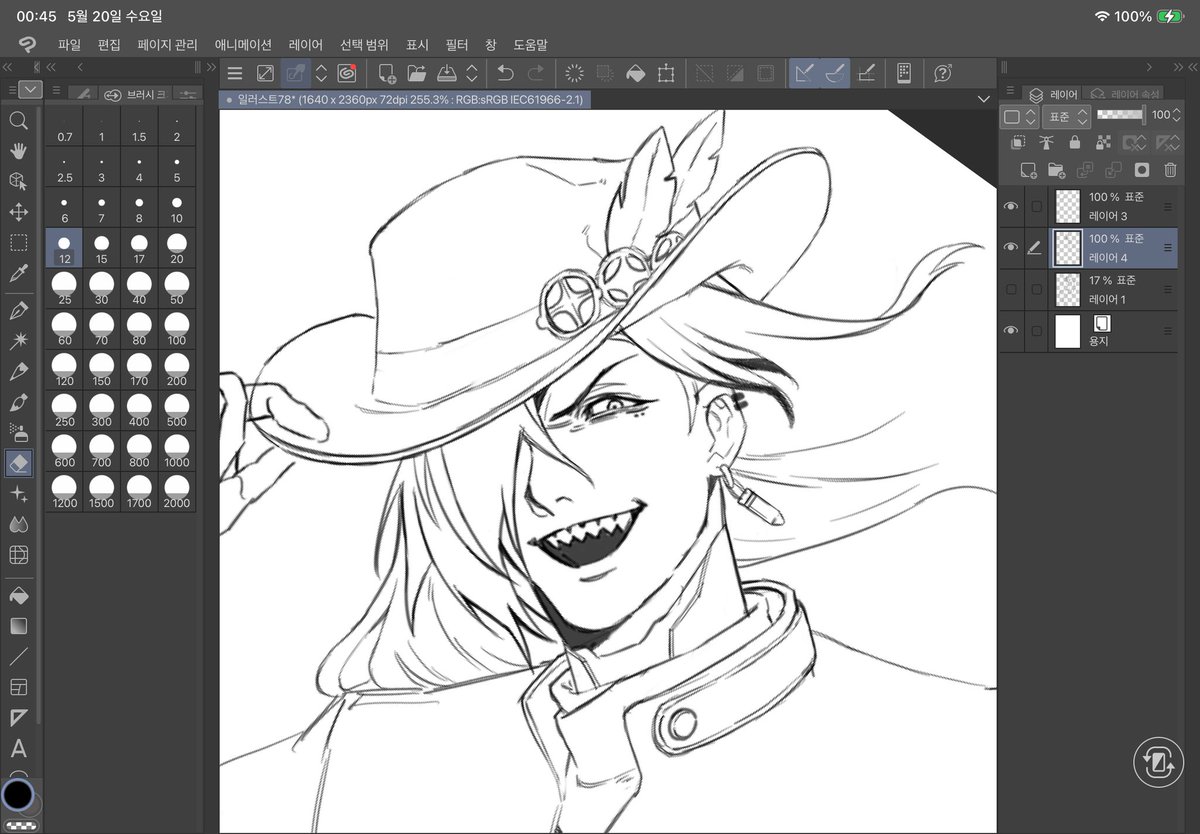Screen dimensions: 1200x834
Task: Hide 레이어 3 with eye icon
Action: (x=1011, y=206)
